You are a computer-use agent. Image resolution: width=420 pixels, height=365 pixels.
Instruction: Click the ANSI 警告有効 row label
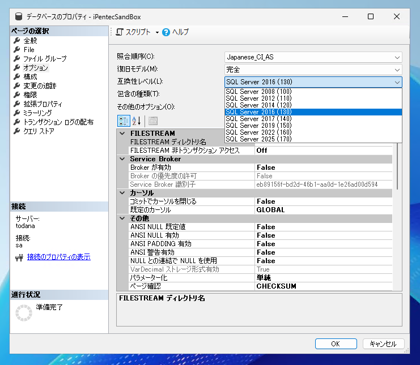[152, 252]
